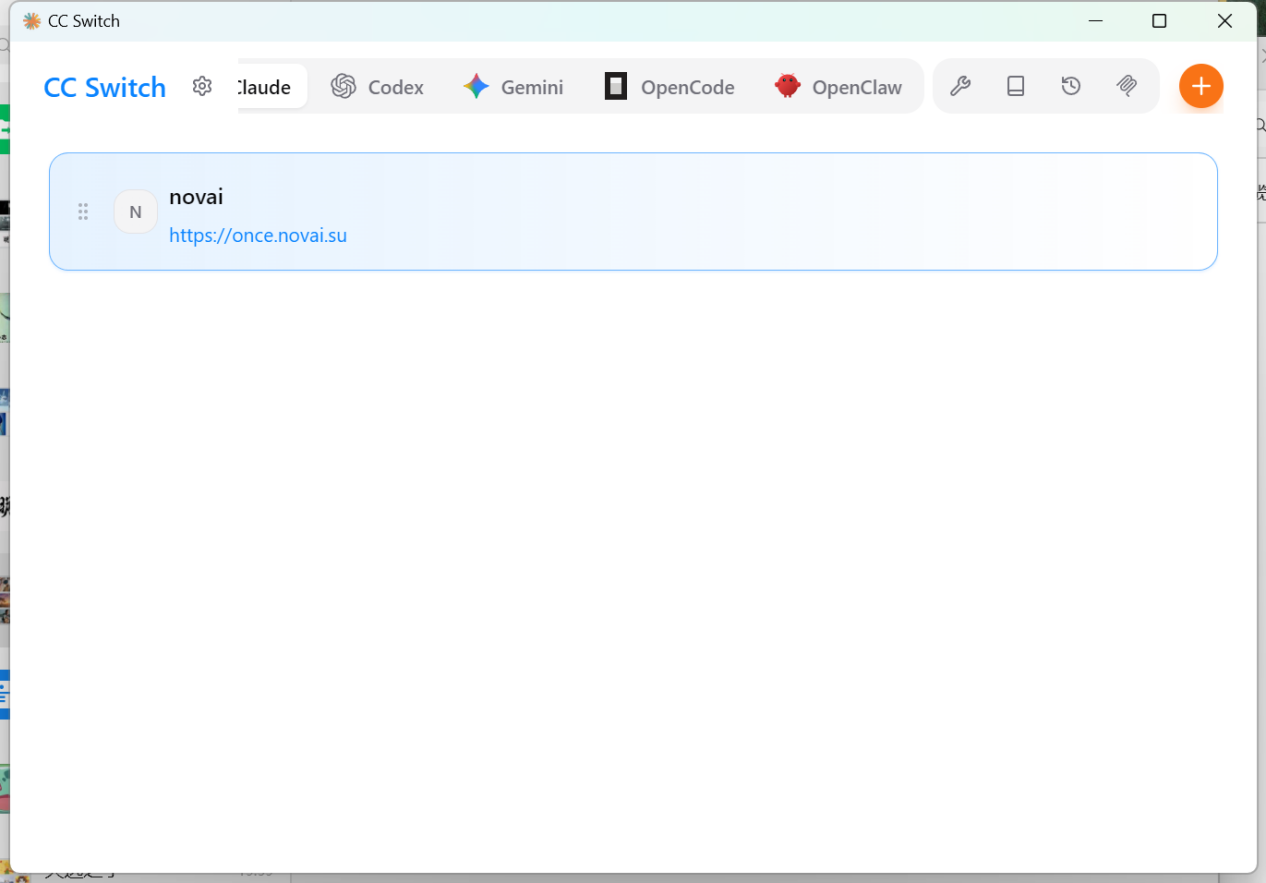1266x883 pixels.
Task: View history via the clock icon
Action: (1071, 86)
